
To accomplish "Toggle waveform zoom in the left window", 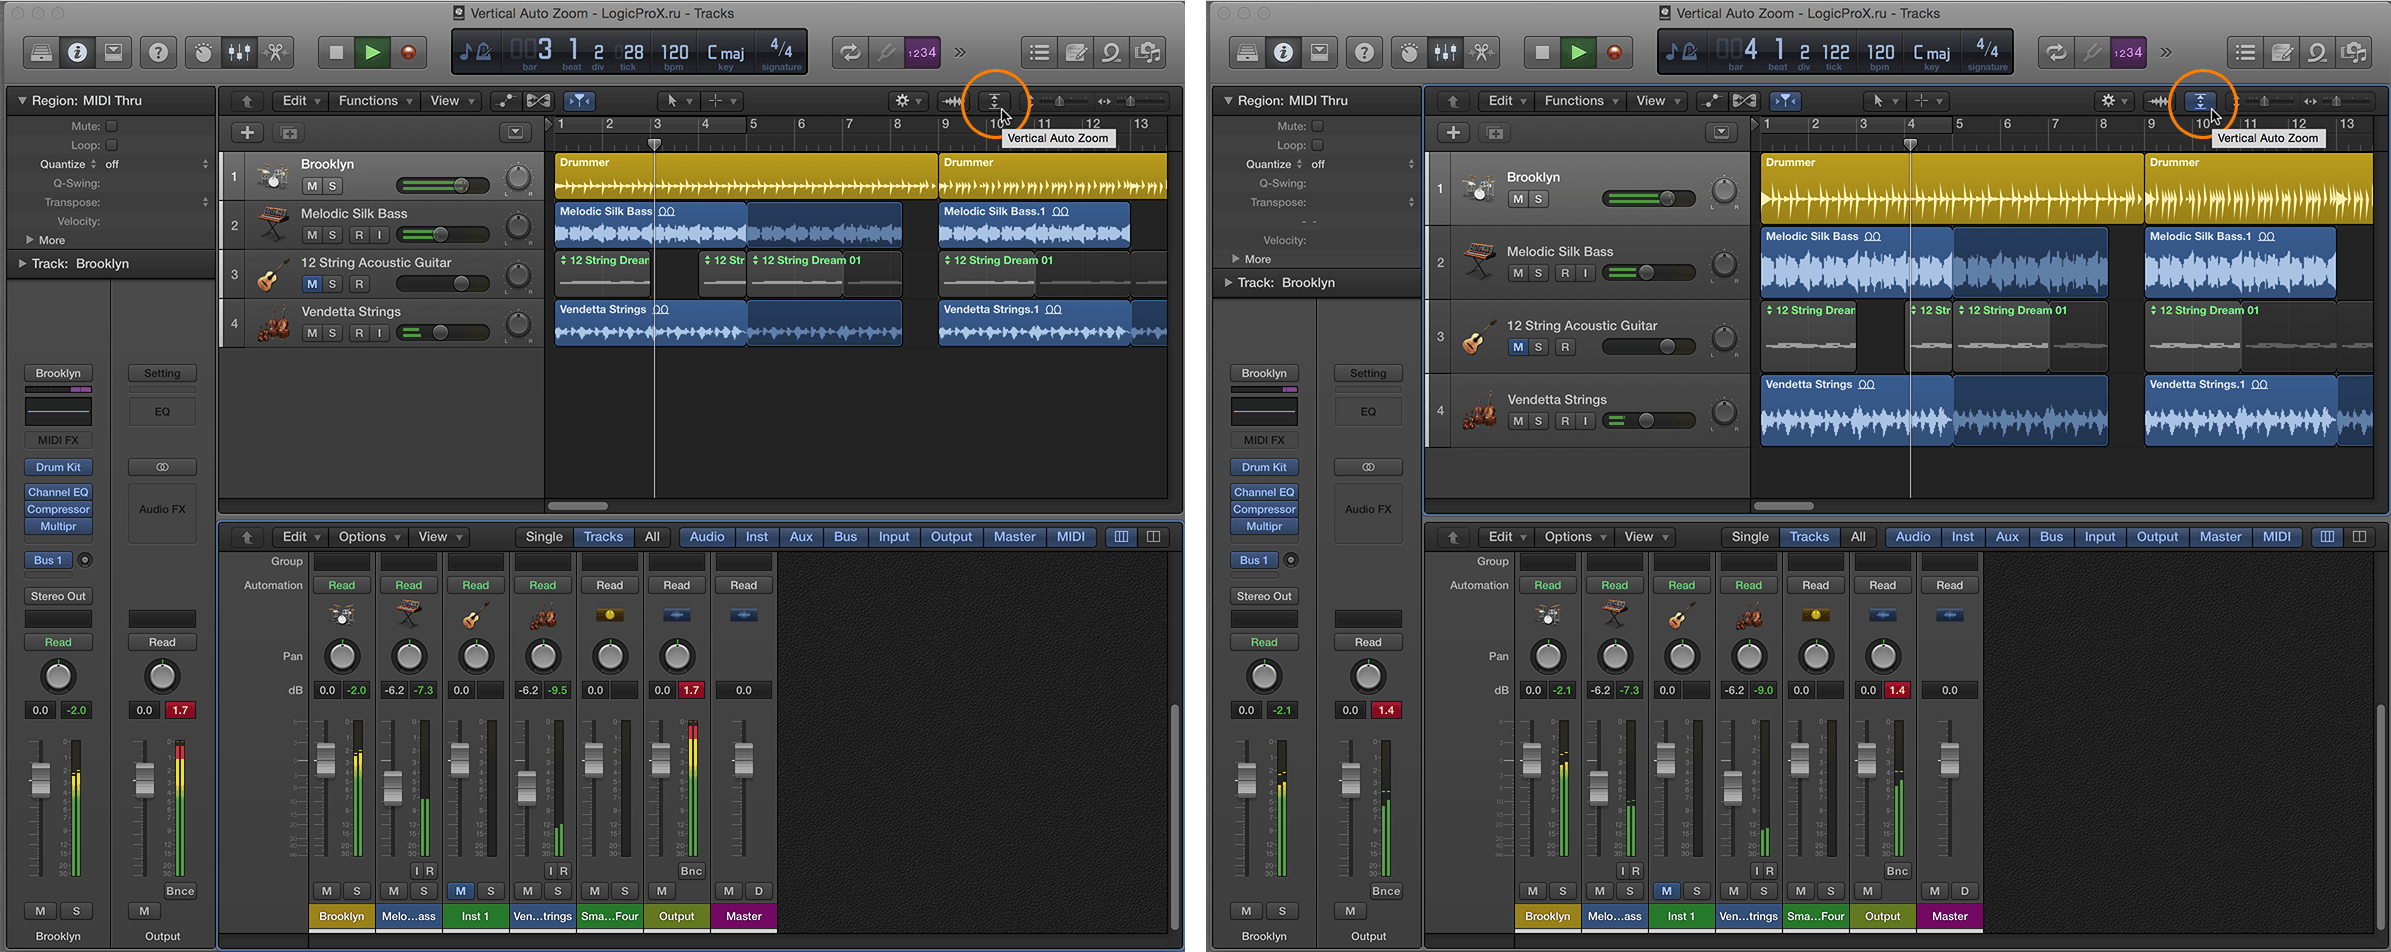I will (x=954, y=101).
